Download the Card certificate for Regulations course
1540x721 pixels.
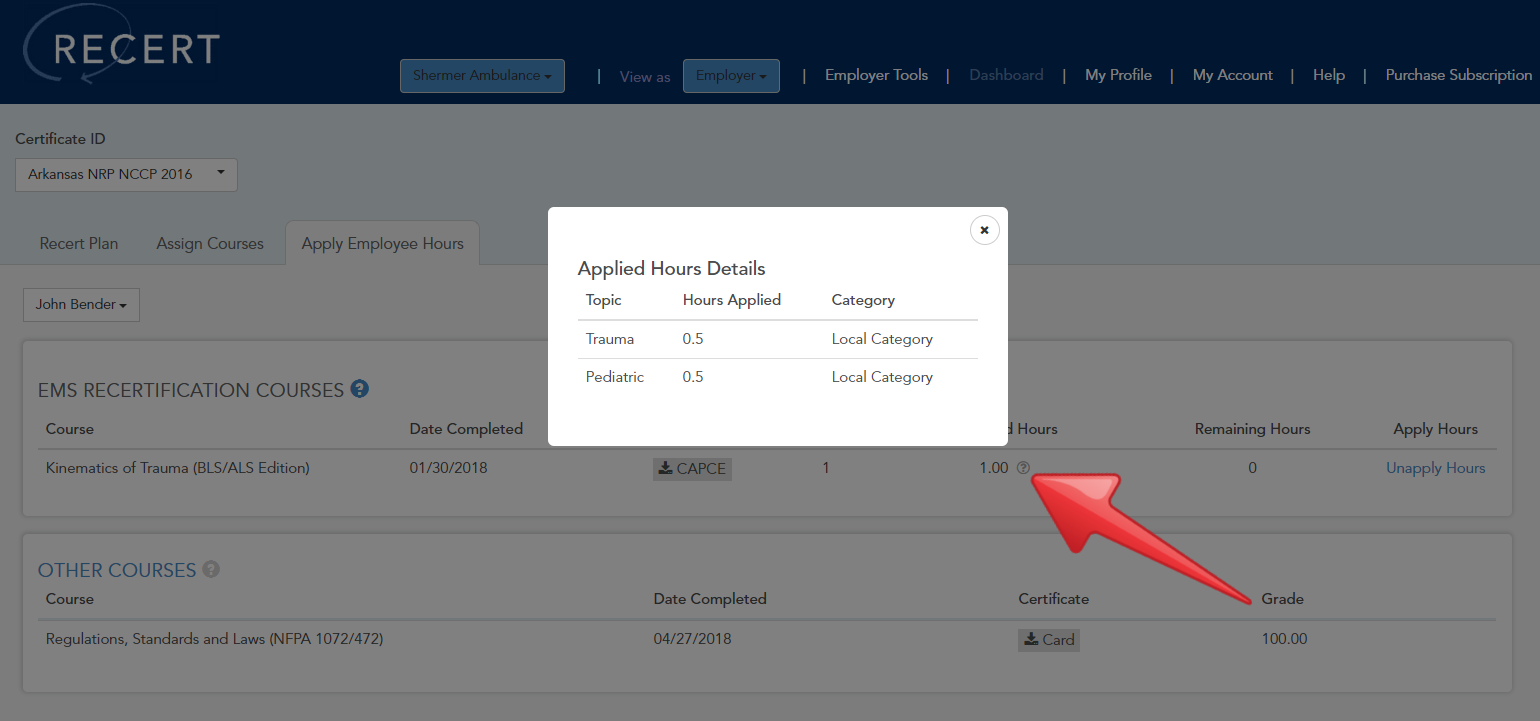(1048, 639)
